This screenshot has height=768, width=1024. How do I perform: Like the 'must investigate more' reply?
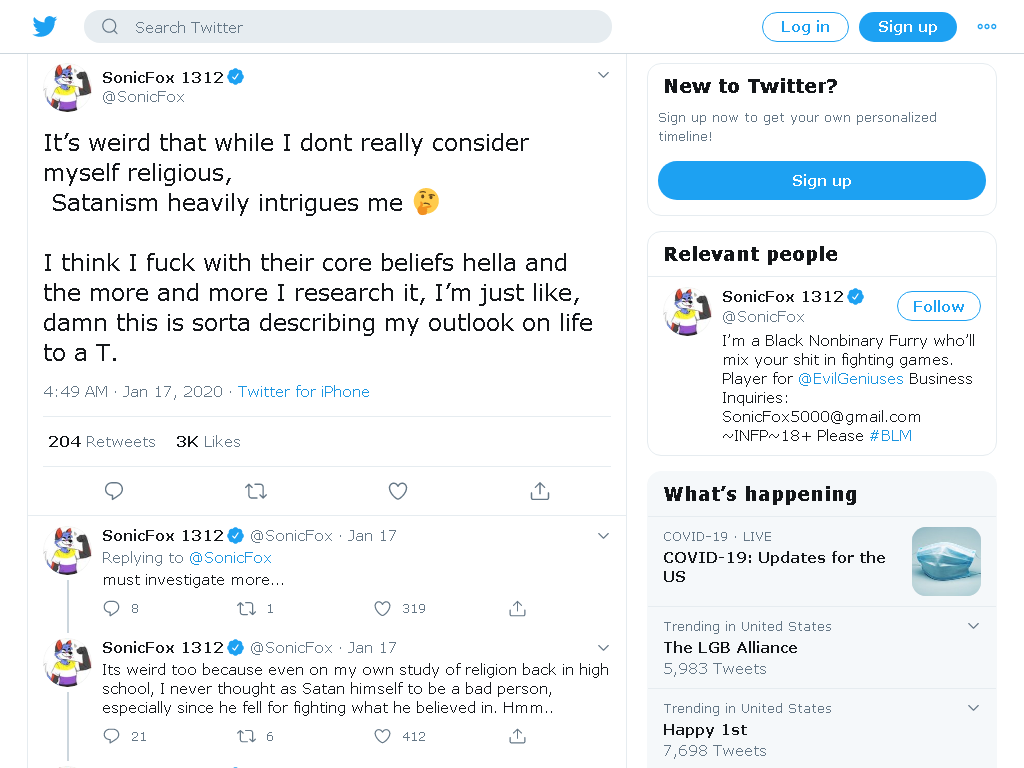[383, 609]
